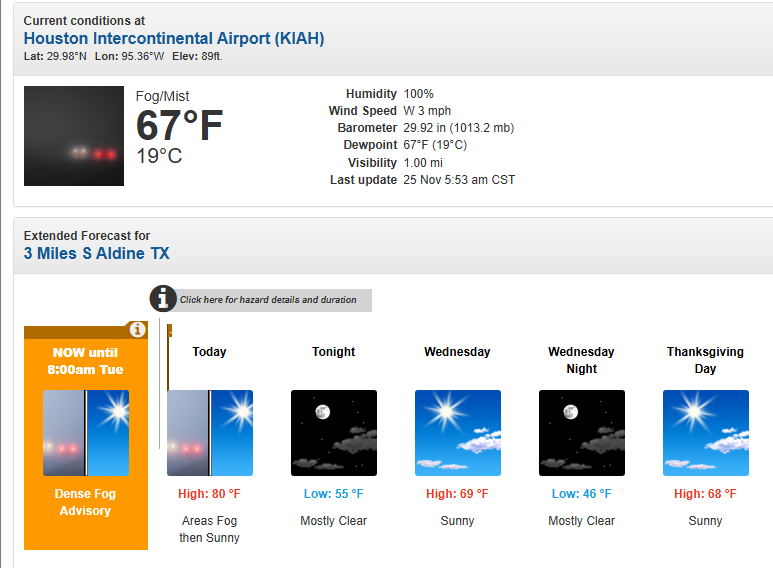Open Houston Intercontinental Airport (KIAH) link
The height and width of the screenshot is (568, 773).
pyautogui.click(x=174, y=38)
